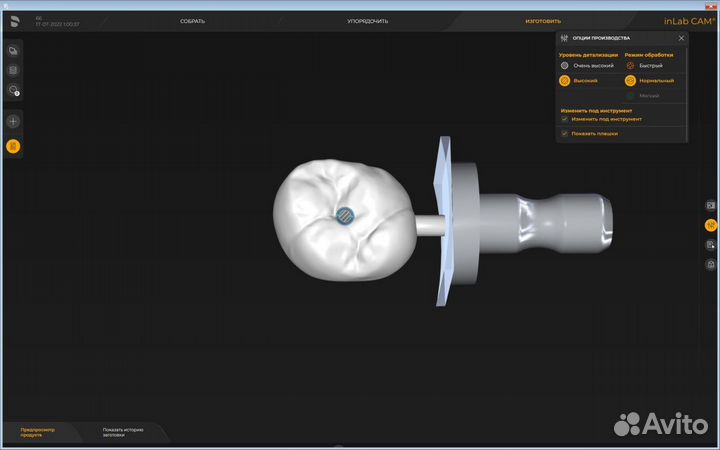Open the restoration objects sidebar icon
This screenshot has height=450, width=720.
point(13,51)
